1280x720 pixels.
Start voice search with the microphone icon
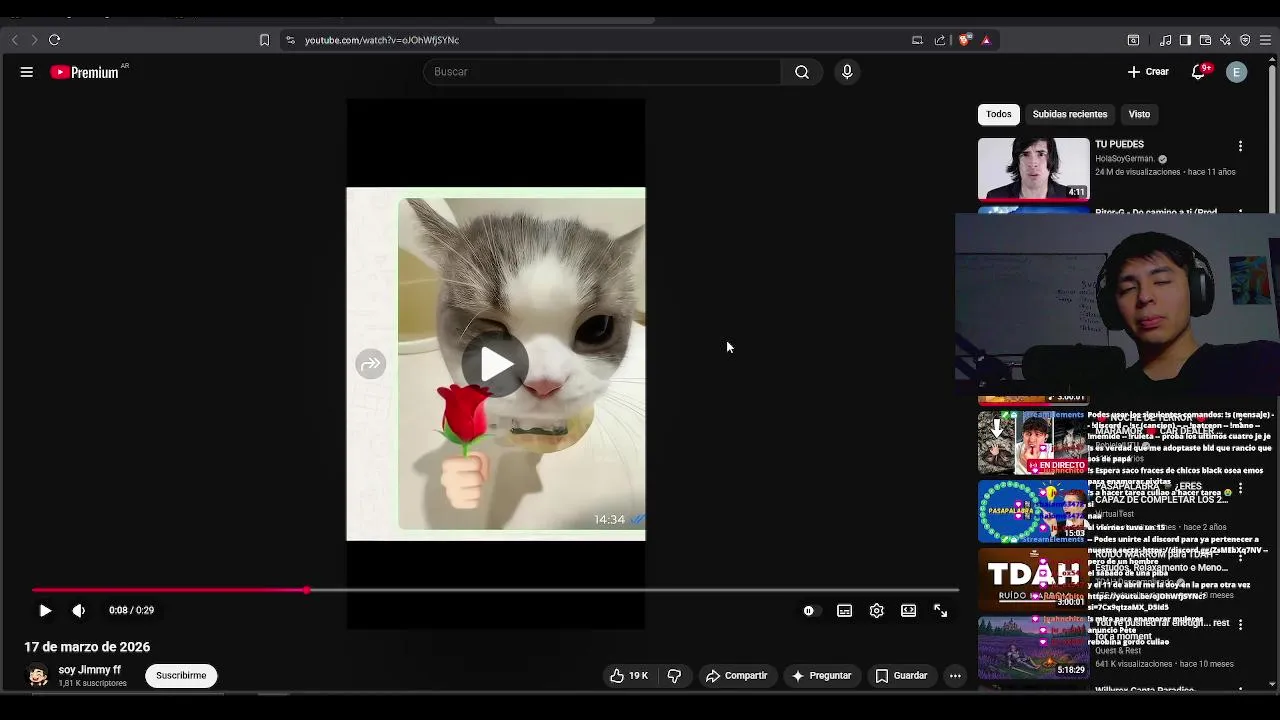click(x=847, y=72)
